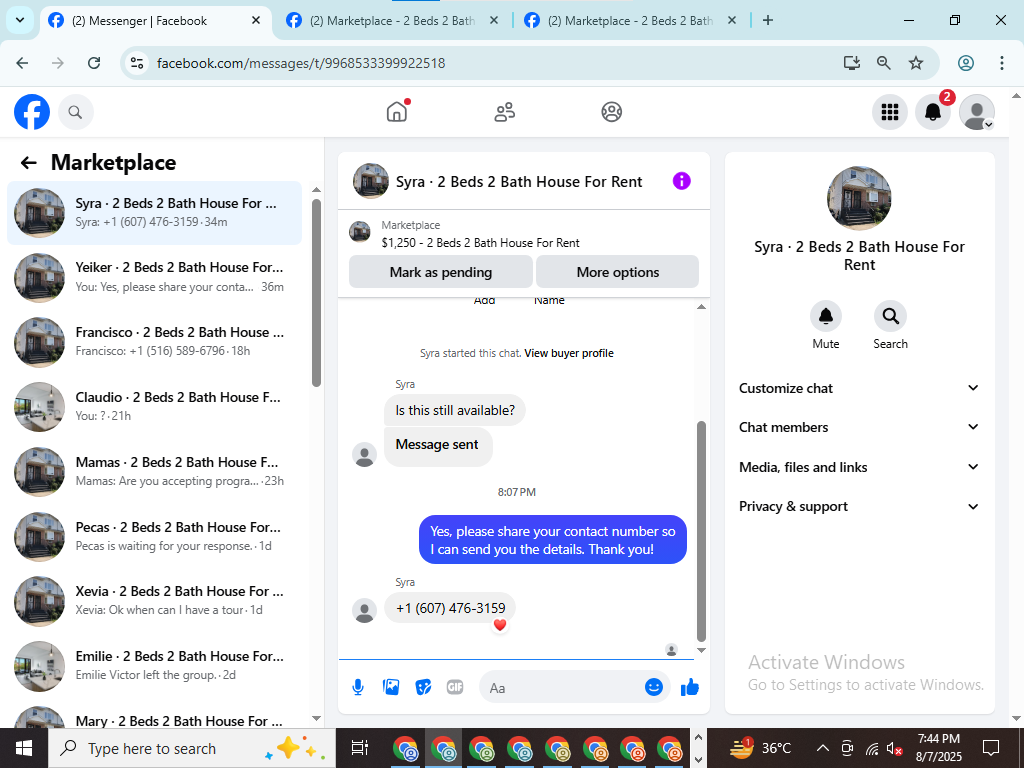The width and height of the screenshot is (1024, 768).
Task: Open Marketplace listing $1,250 link
Action: point(481,243)
